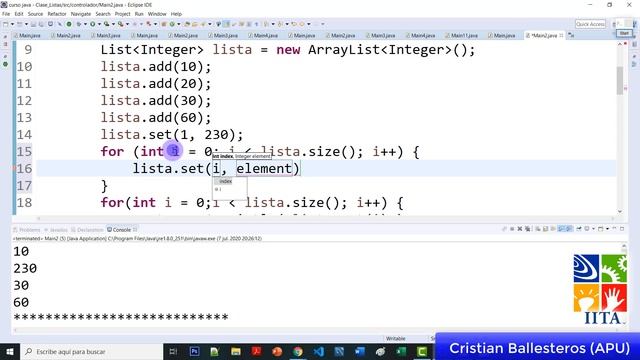Switch to the Problems view tab
640x360 pixels.
tap(27, 230)
